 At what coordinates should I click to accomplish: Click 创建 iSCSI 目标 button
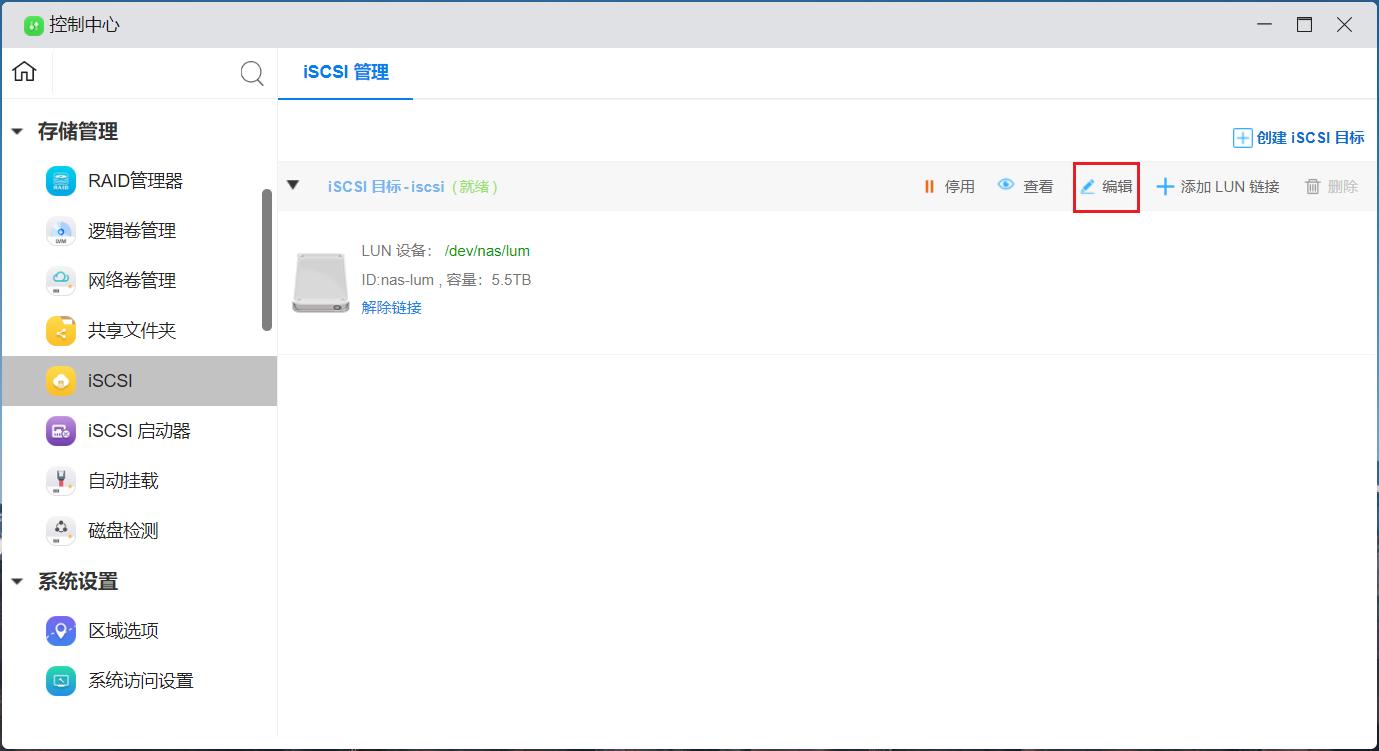pos(1298,138)
